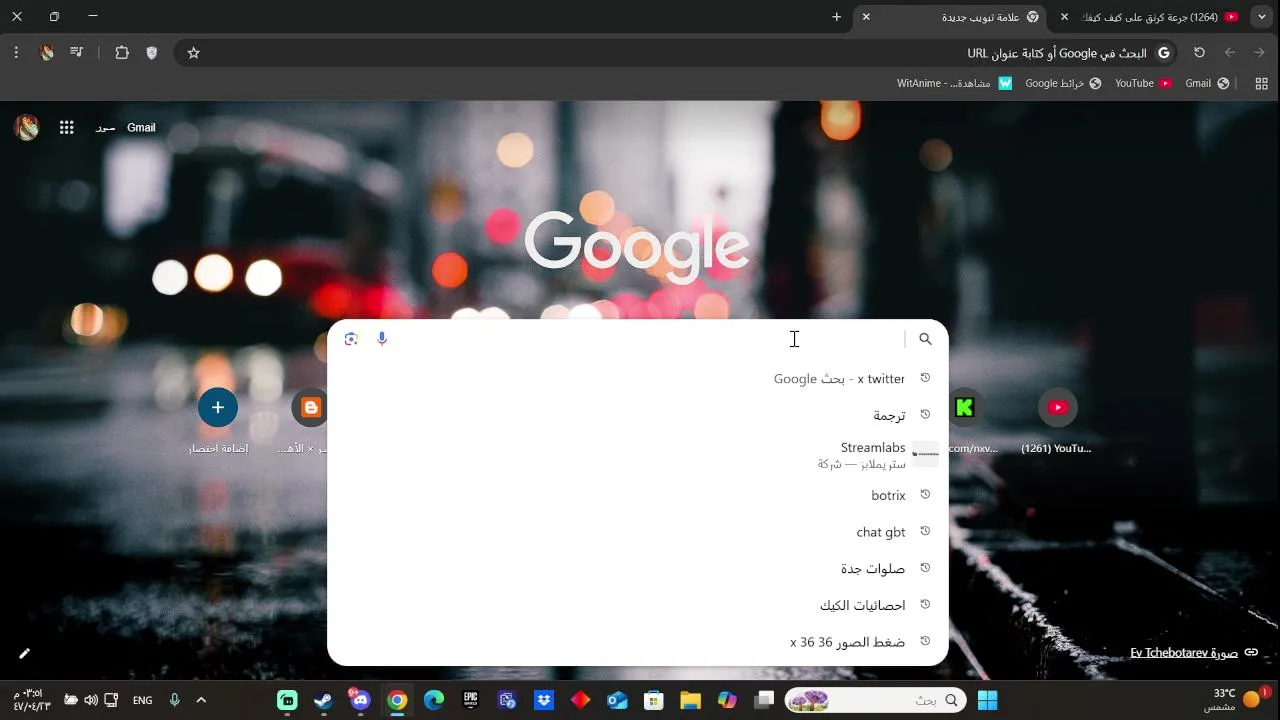
Task: Open the ENG language indicator
Action: (143, 700)
